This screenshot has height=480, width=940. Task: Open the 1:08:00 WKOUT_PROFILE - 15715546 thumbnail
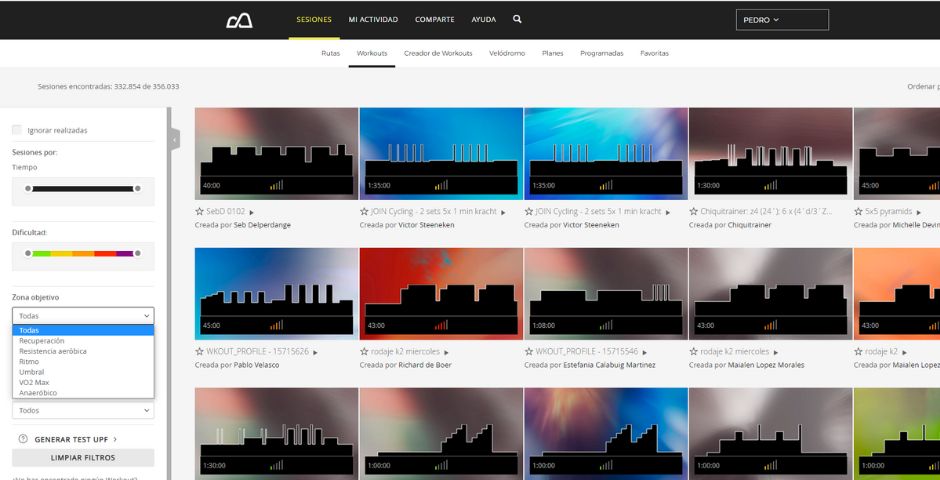point(606,294)
